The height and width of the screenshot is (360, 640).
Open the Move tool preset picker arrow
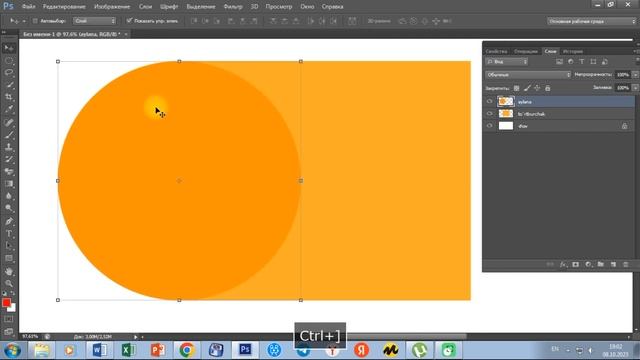tap(24, 21)
